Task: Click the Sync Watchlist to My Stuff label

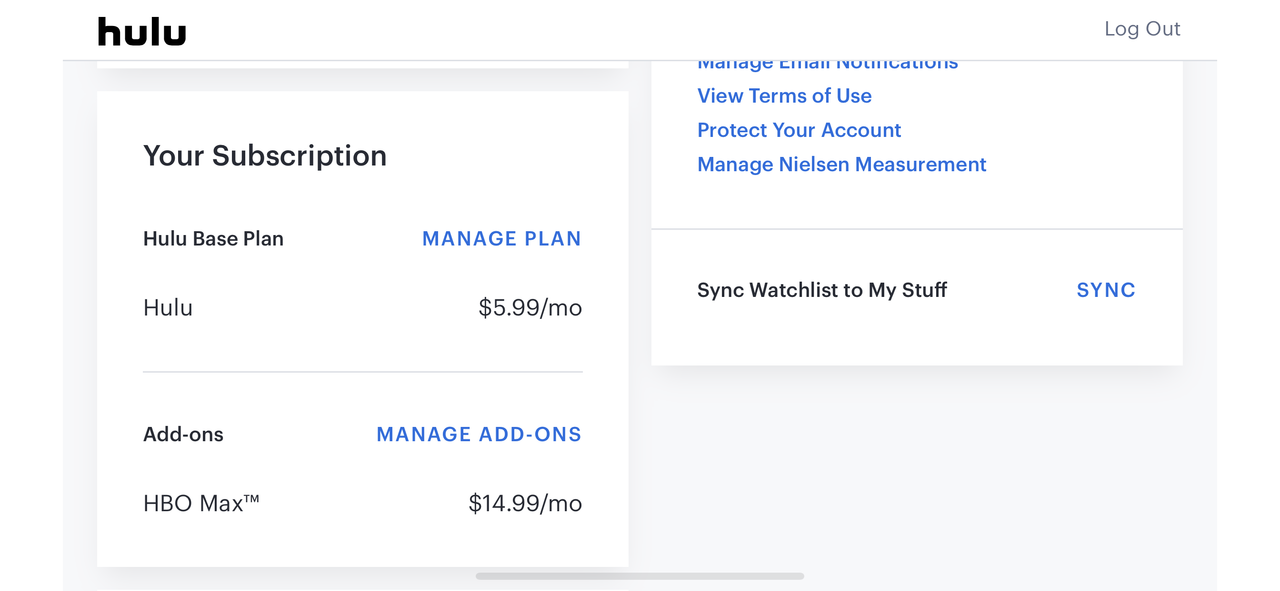Action: coord(822,290)
